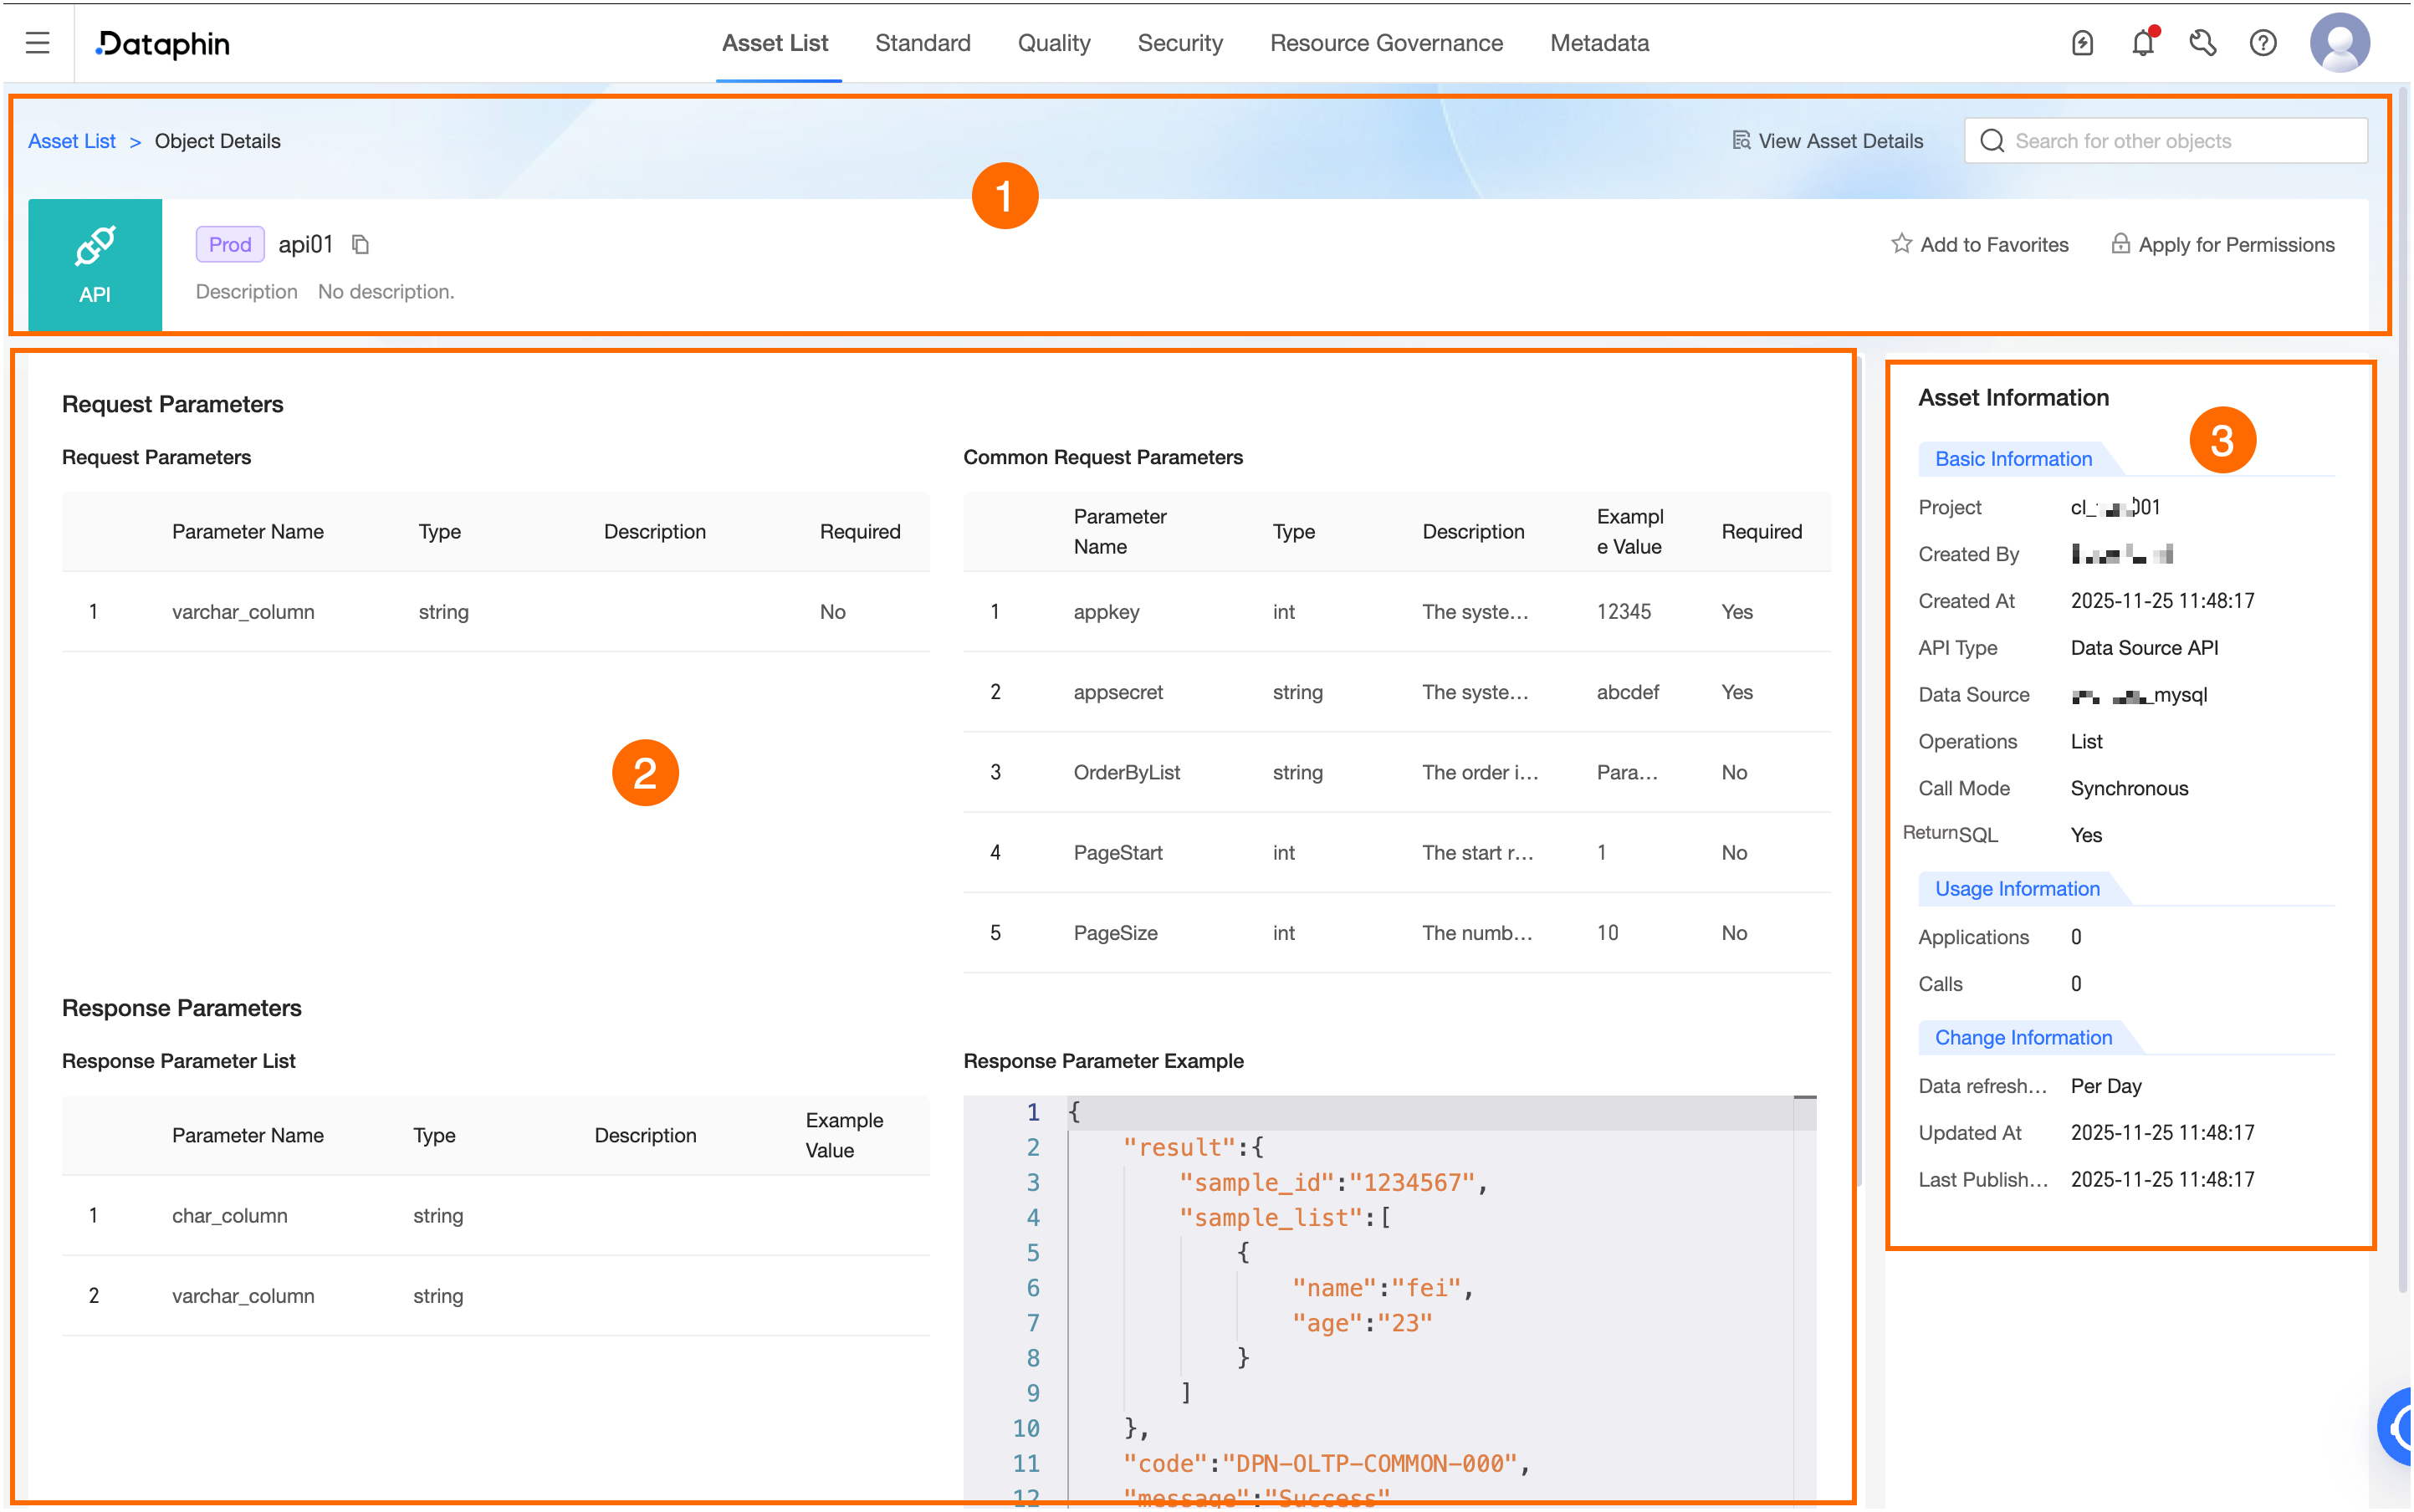Click the Prod environment tag
2414x1512 pixels.
230,244
